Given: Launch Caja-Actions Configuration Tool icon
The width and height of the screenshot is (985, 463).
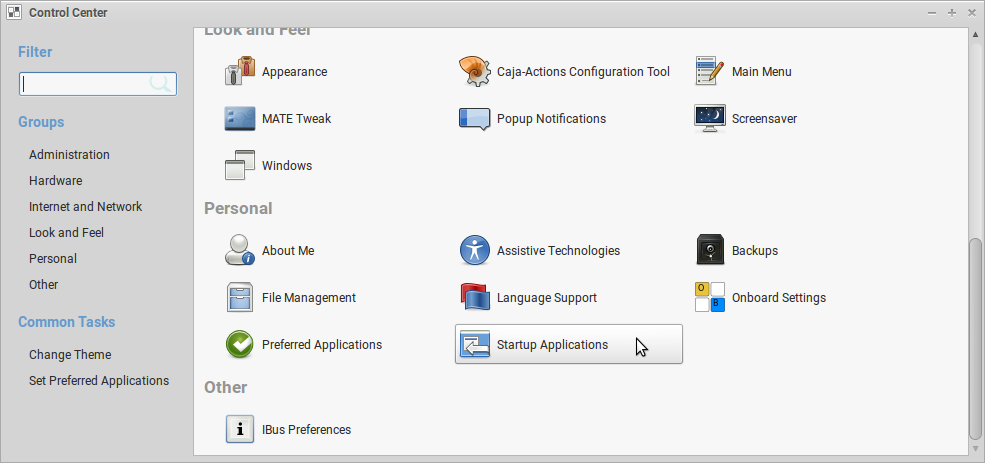Looking at the screenshot, I should point(474,72).
